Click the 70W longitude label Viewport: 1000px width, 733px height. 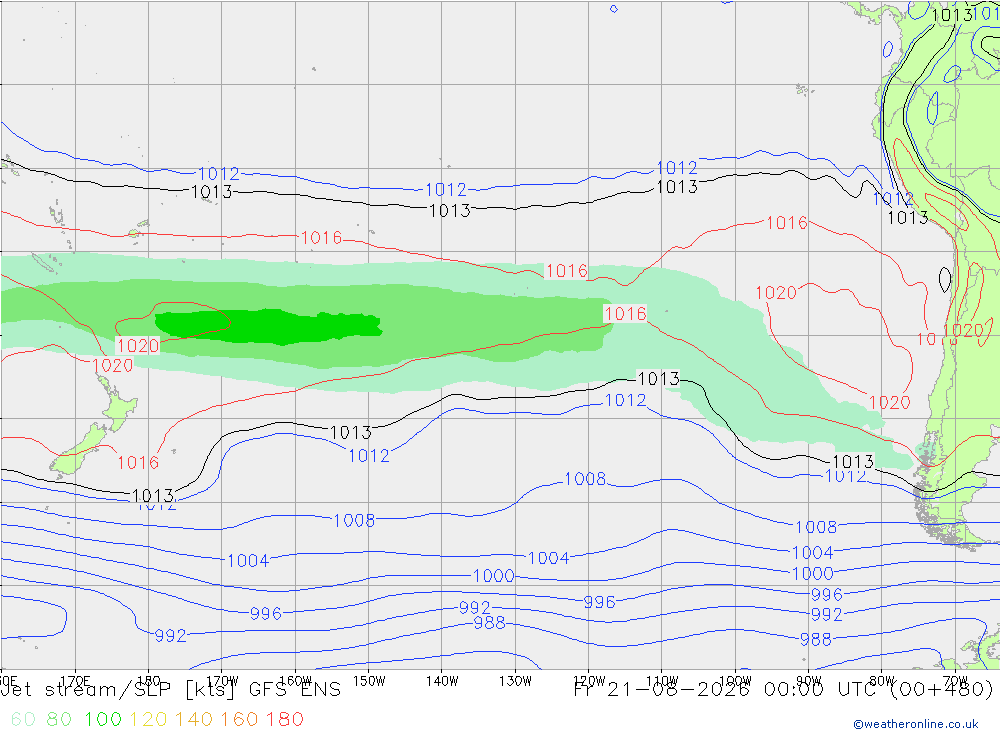pyautogui.click(x=955, y=681)
